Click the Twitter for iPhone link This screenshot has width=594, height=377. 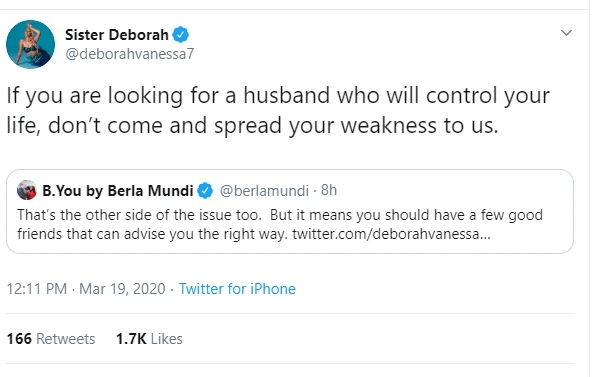(237, 289)
